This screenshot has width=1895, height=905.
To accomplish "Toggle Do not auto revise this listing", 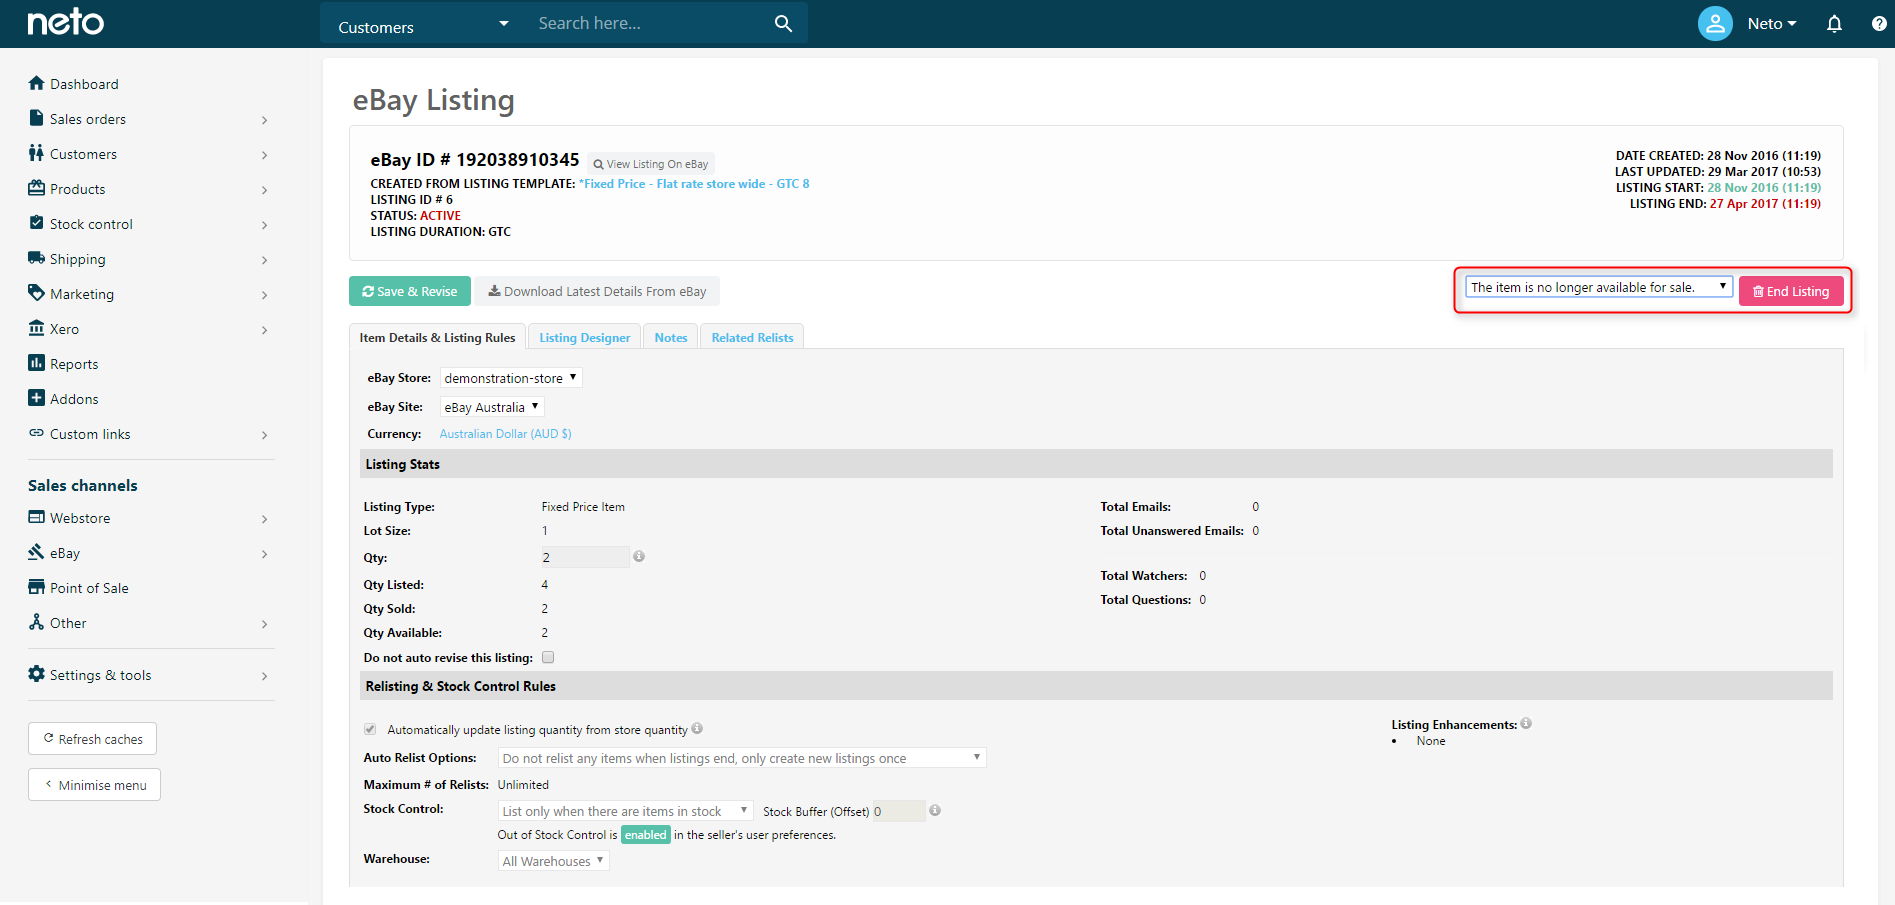I will [x=548, y=657].
